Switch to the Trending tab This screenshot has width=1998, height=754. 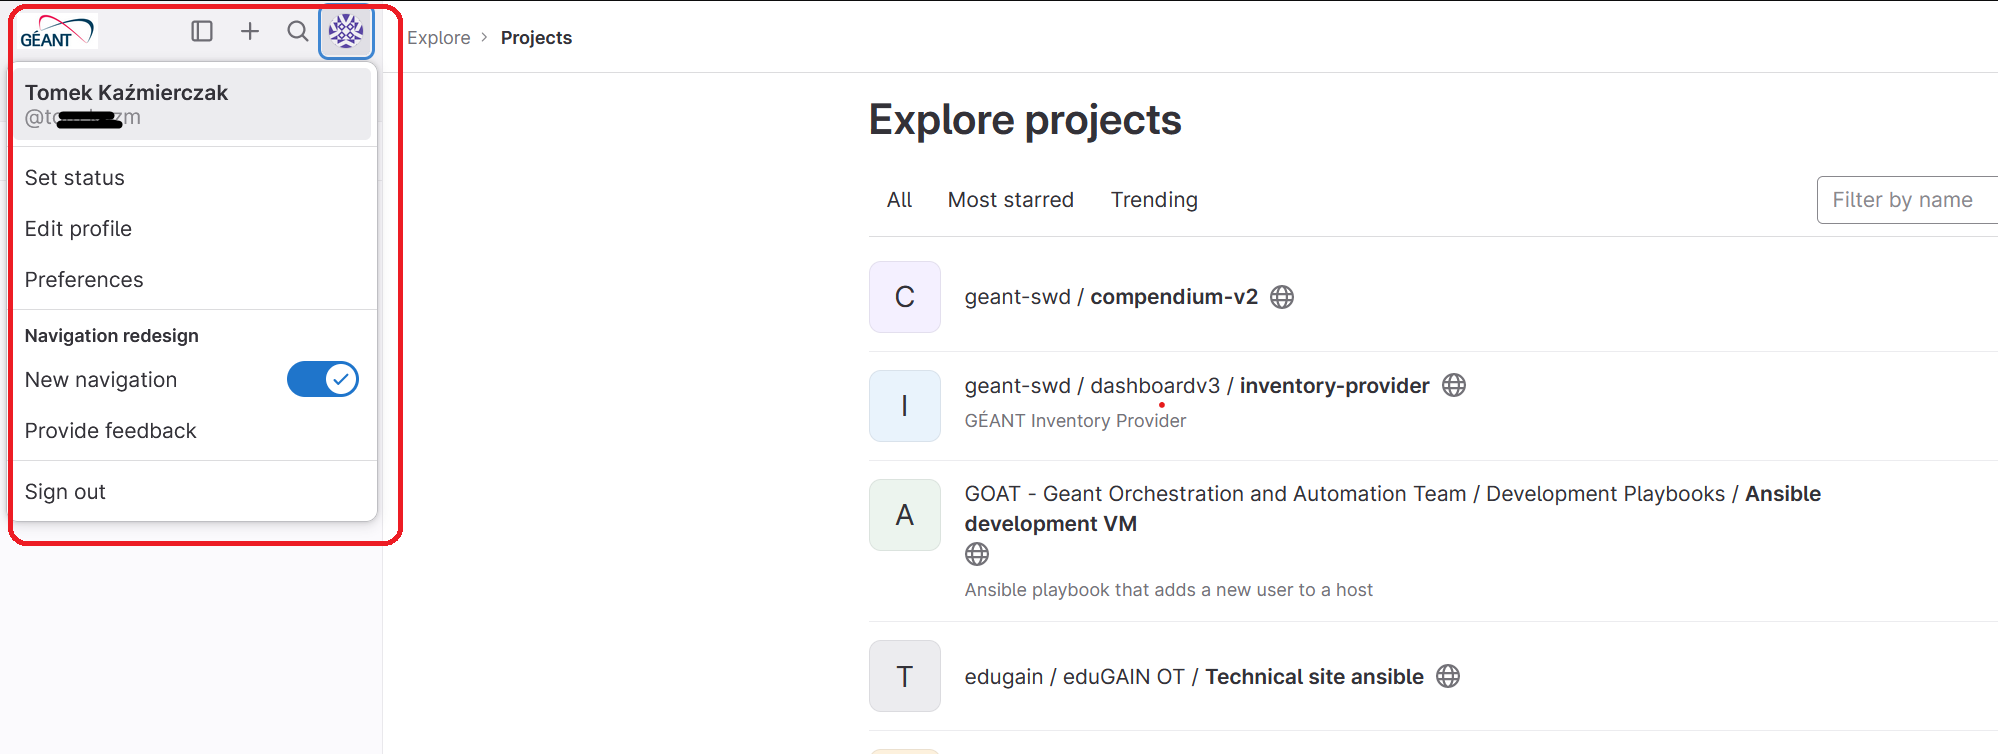[x=1154, y=200]
